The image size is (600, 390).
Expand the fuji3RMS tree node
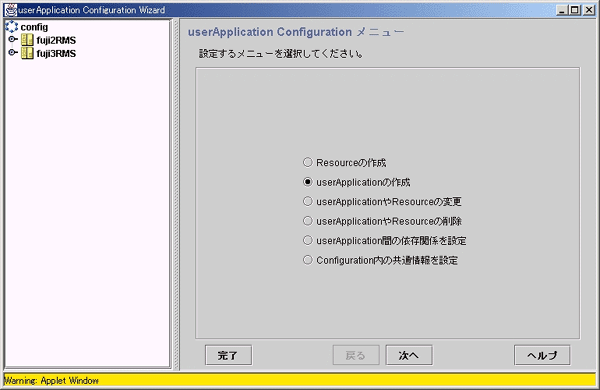13,52
